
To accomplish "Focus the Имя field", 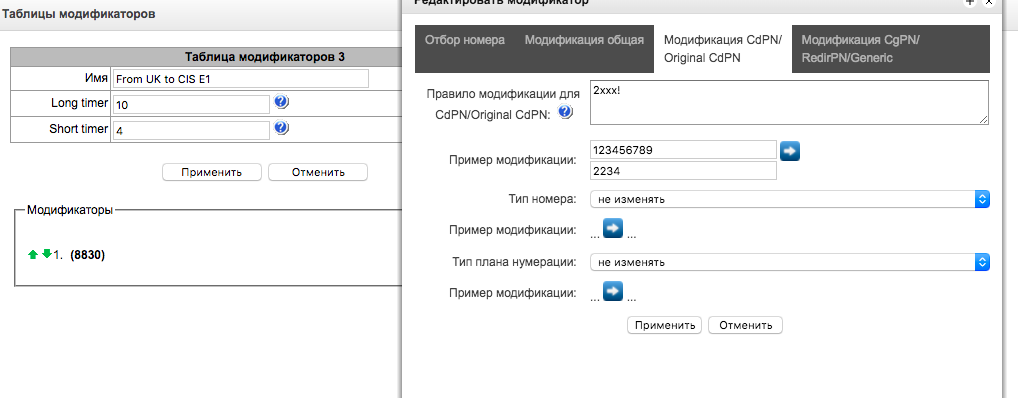I will click(241, 79).
